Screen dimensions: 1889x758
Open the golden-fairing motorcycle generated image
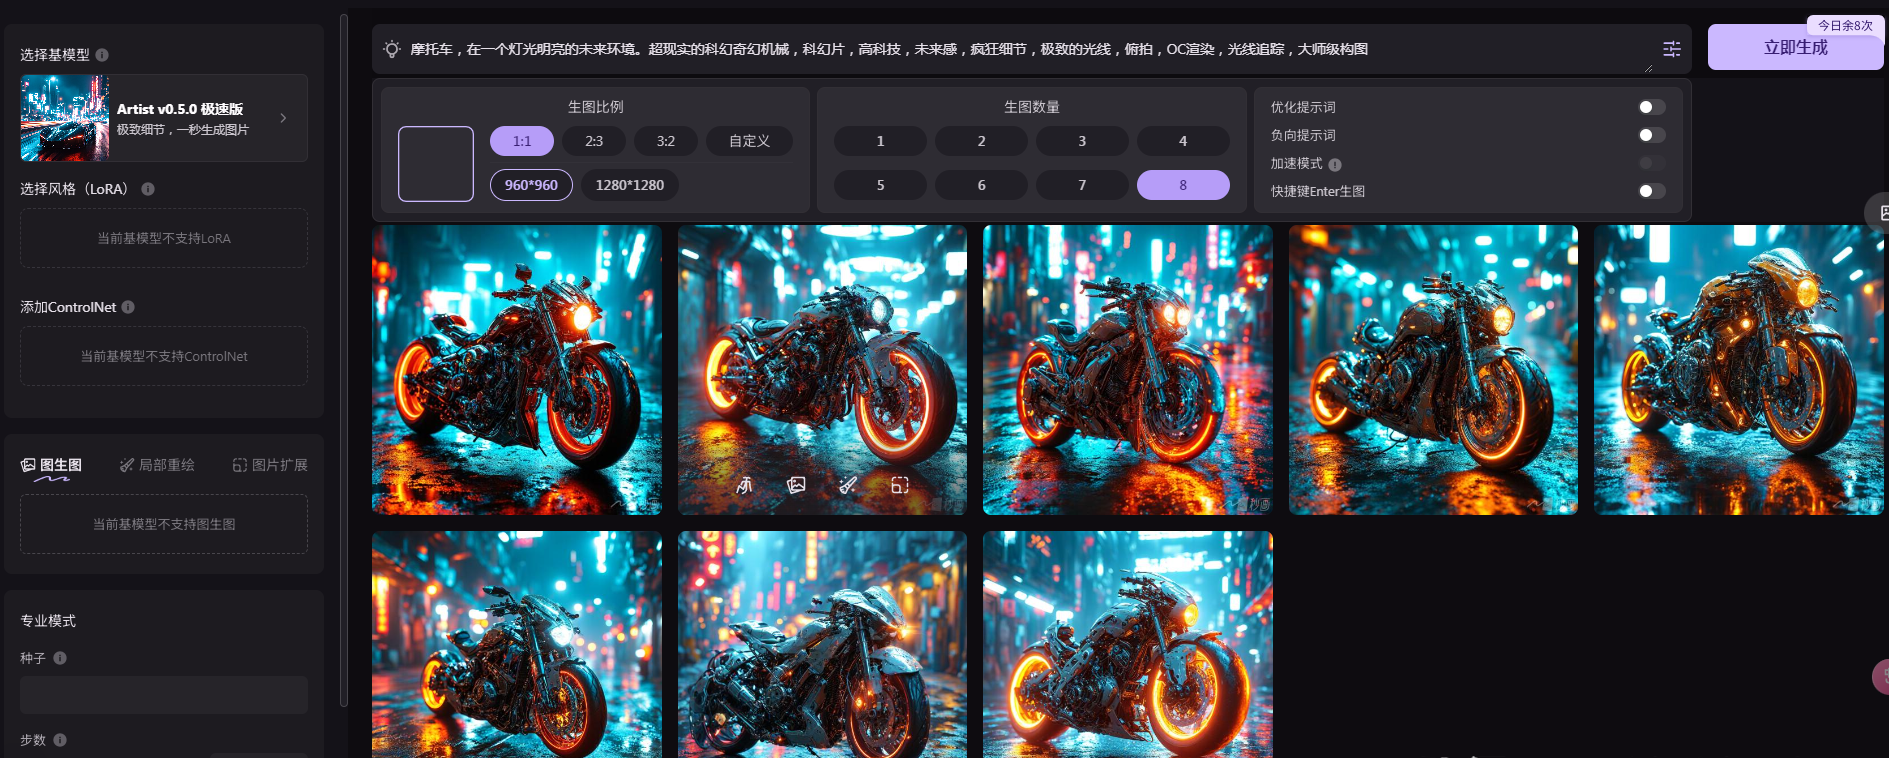click(x=1738, y=370)
